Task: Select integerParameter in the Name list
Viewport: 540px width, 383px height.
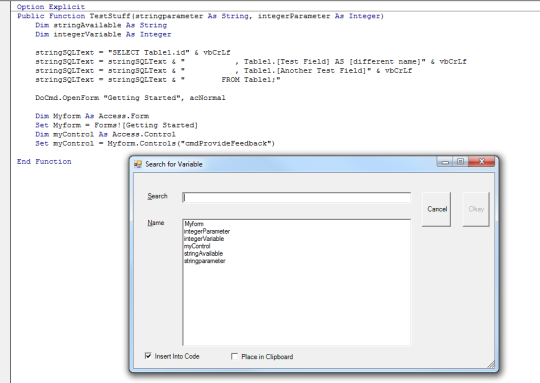Action: (207, 231)
